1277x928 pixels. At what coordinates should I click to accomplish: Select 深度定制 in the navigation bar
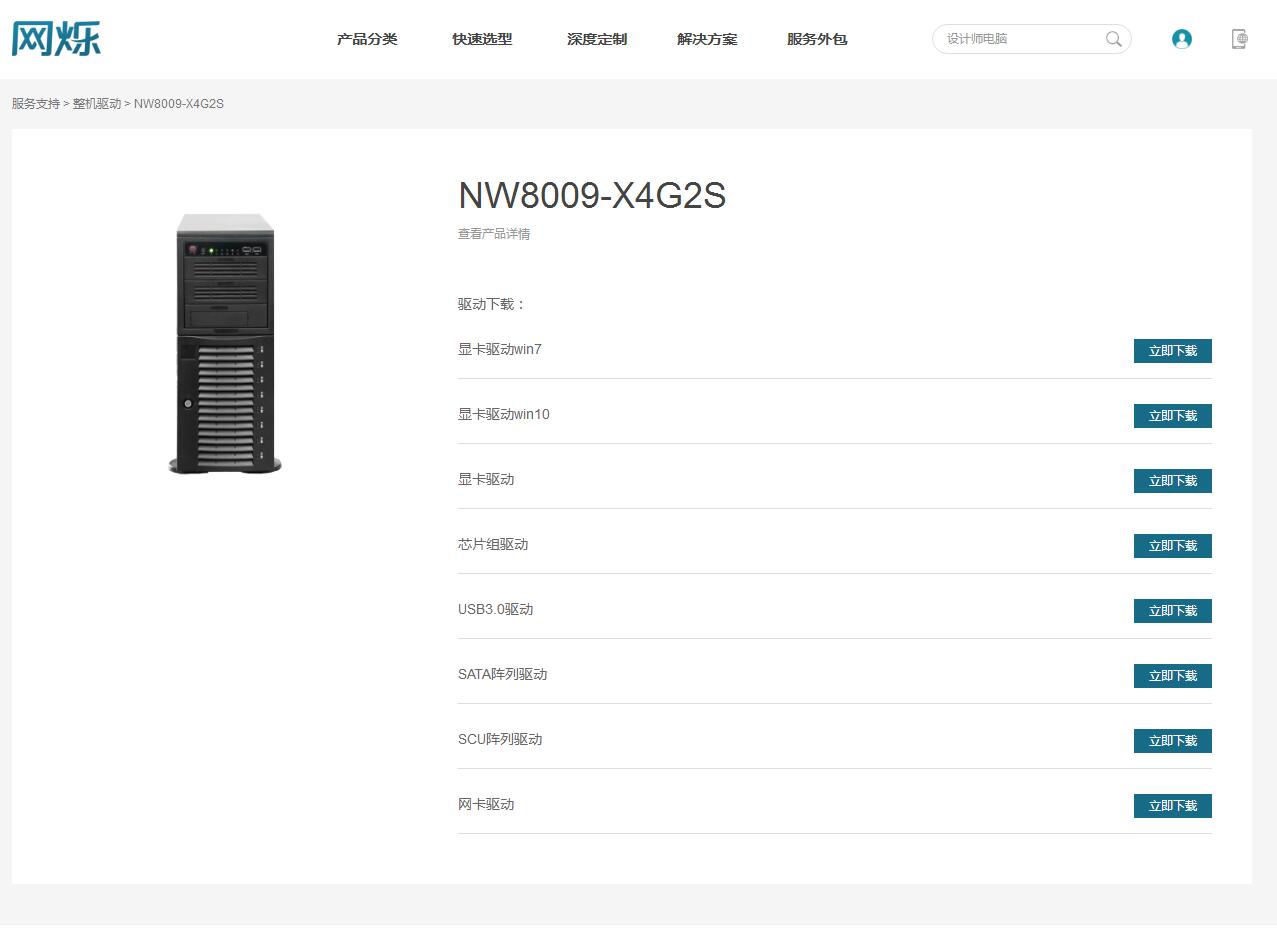(x=597, y=39)
